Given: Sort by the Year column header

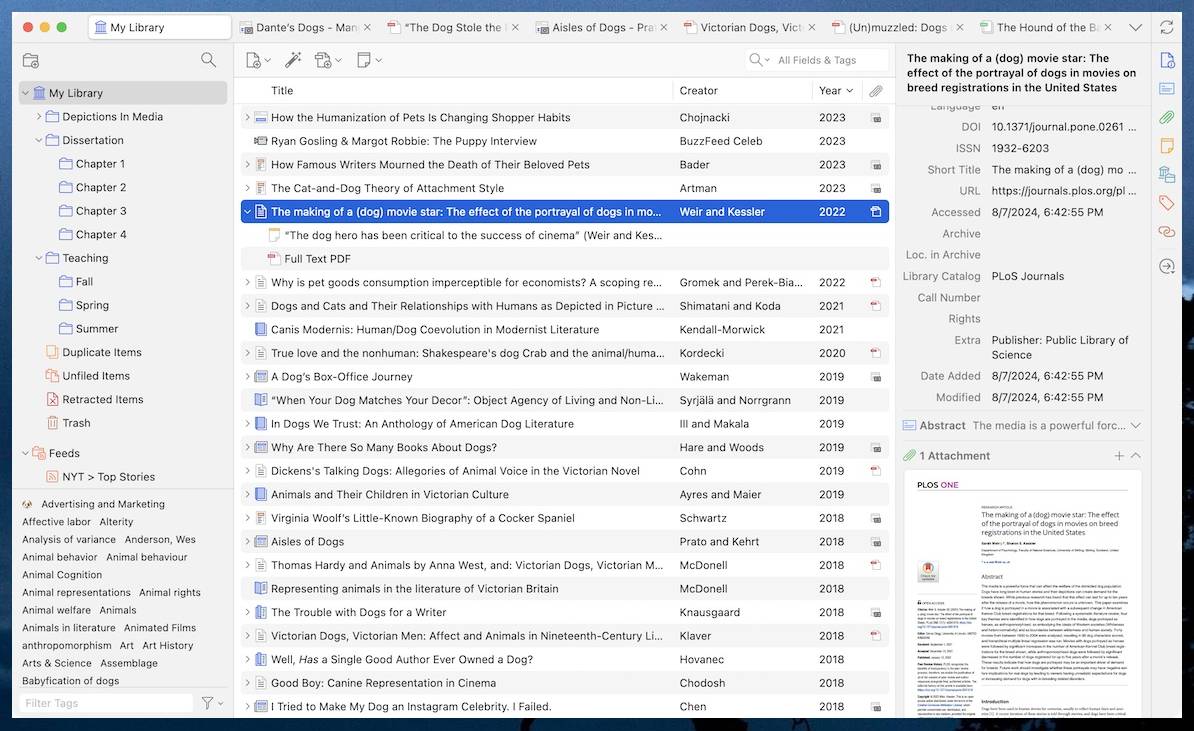Looking at the screenshot, I should (x=836, y=91).
